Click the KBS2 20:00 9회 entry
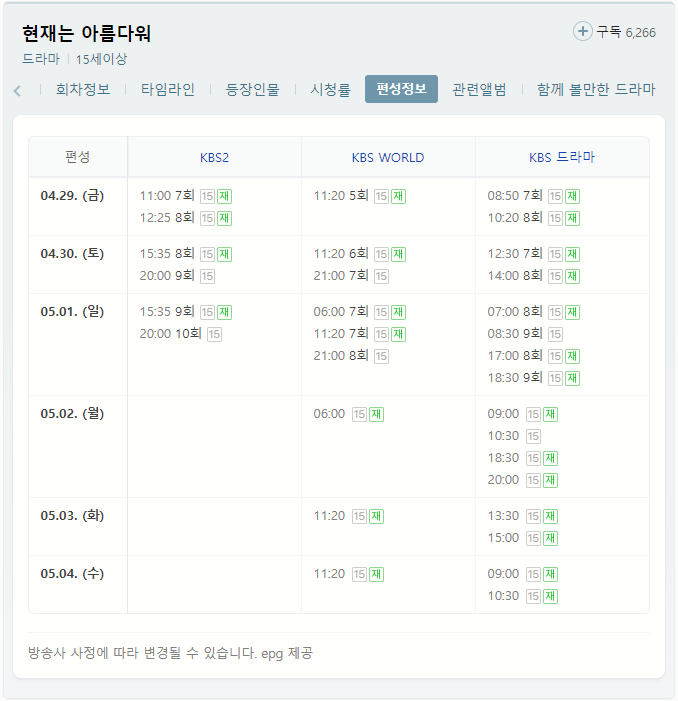 [177, 276]
